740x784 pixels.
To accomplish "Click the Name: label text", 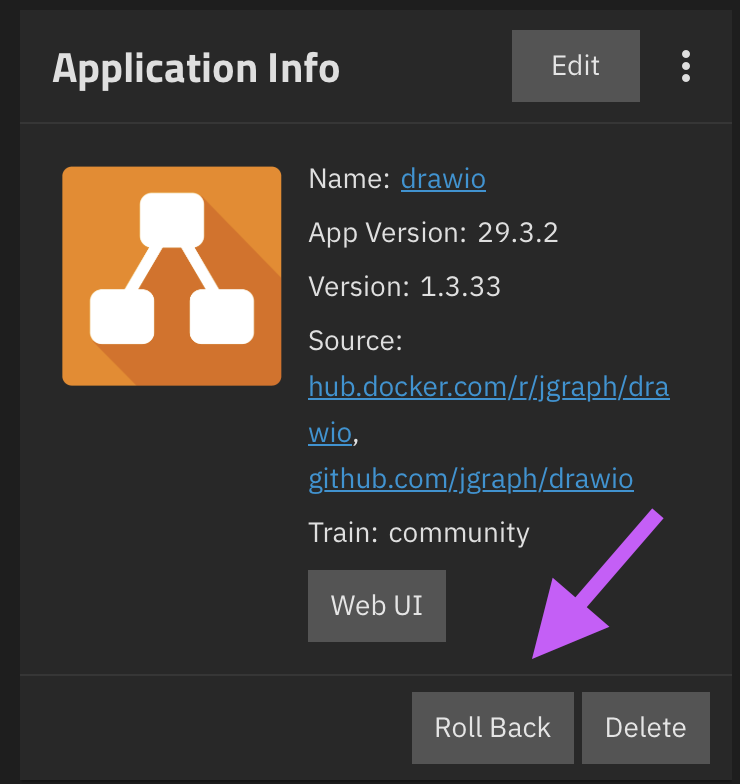I will coord(349,179).
